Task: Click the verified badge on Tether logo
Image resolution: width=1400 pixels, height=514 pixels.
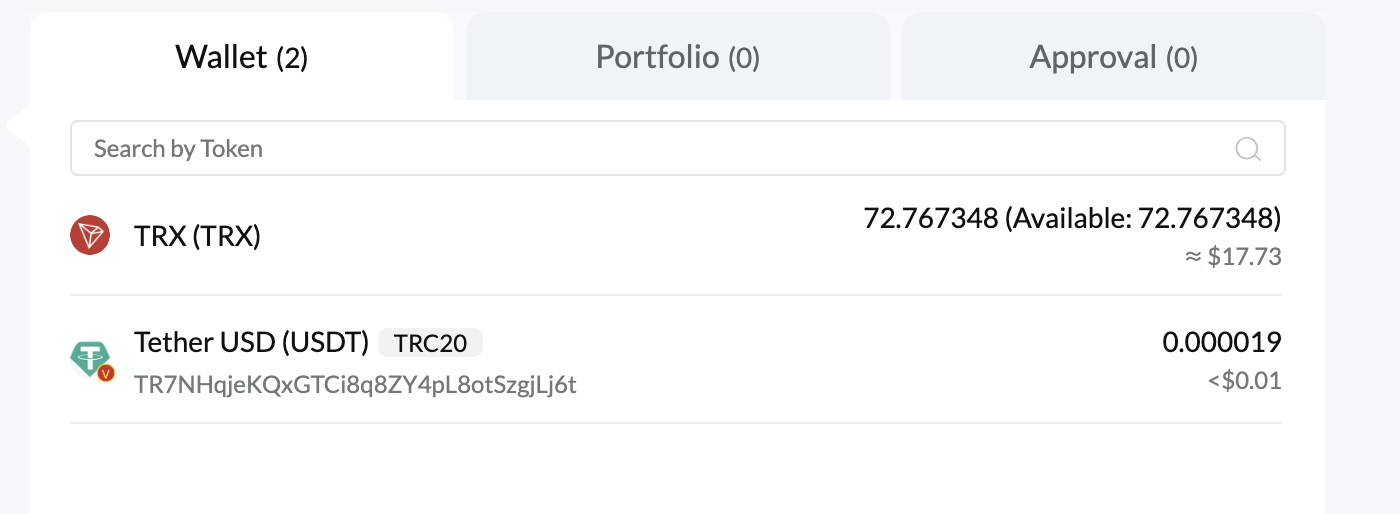Action: (x=106, y=373)
